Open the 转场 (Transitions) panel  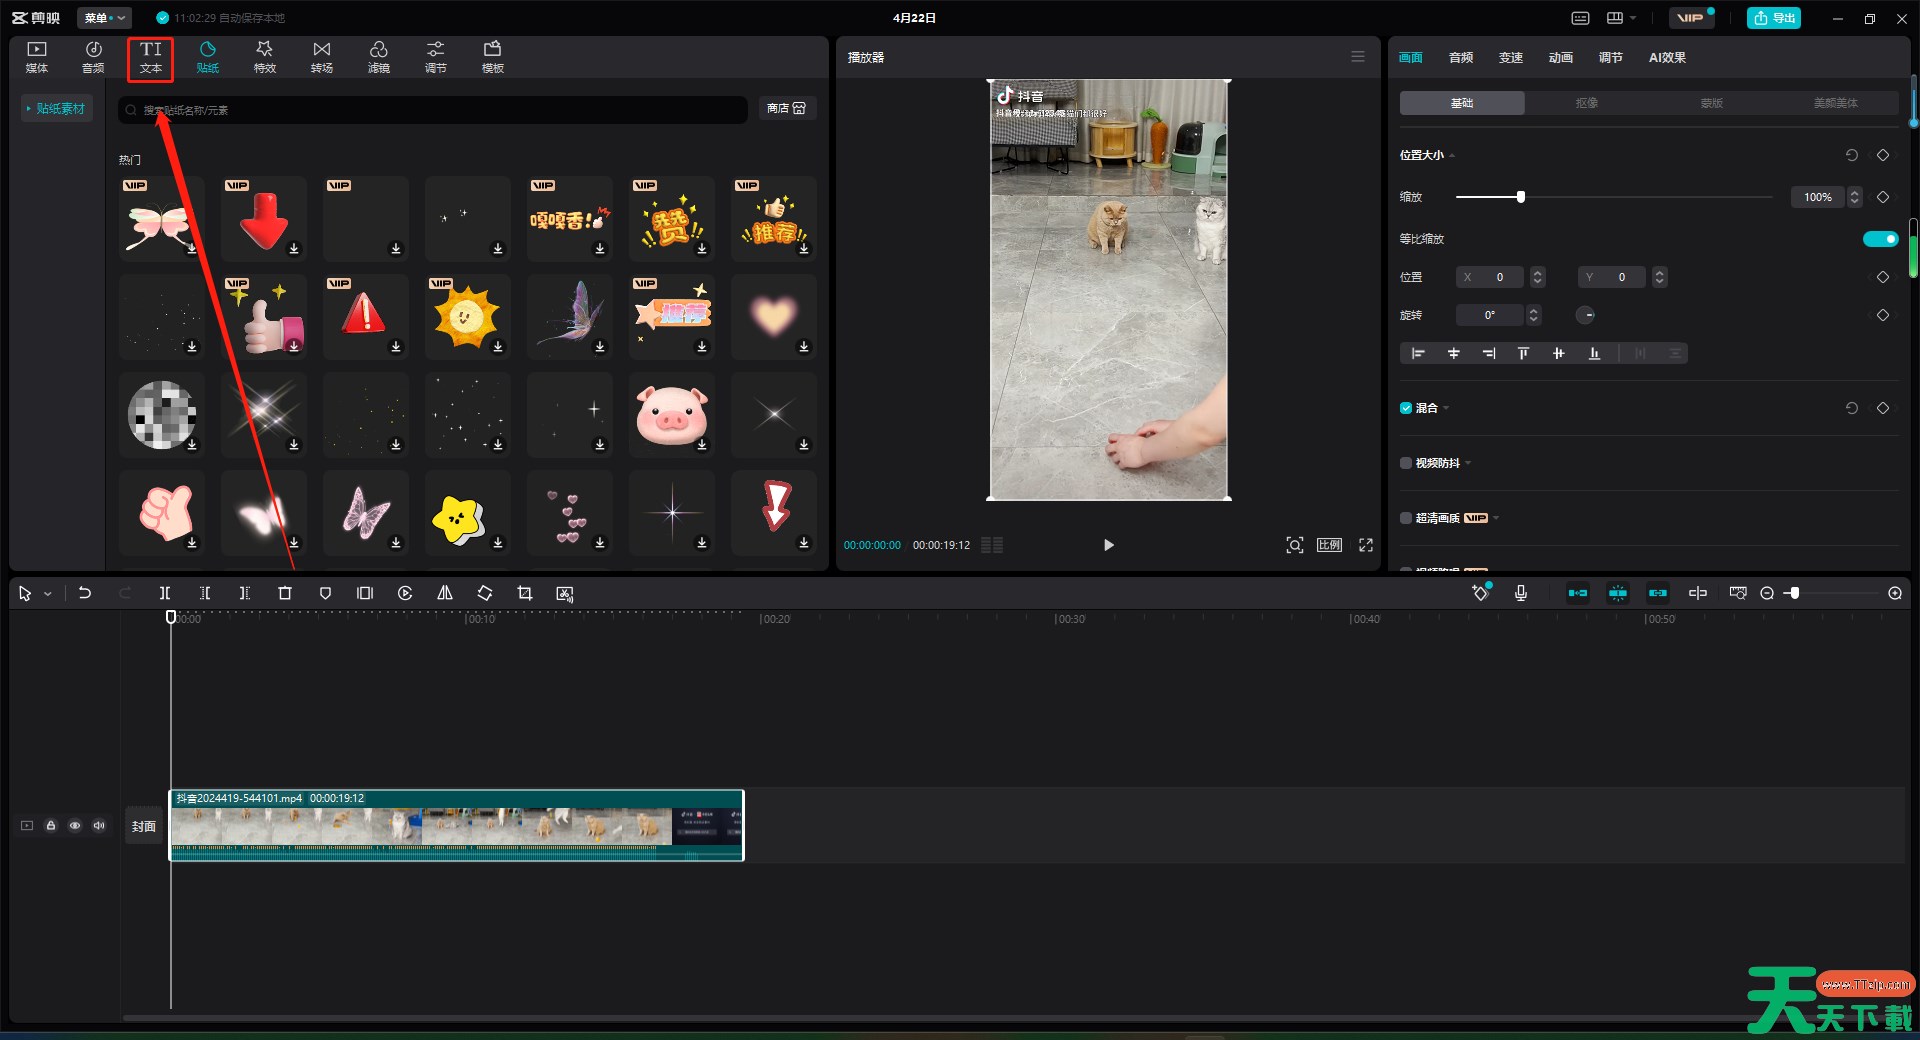[x=321, y=57]
